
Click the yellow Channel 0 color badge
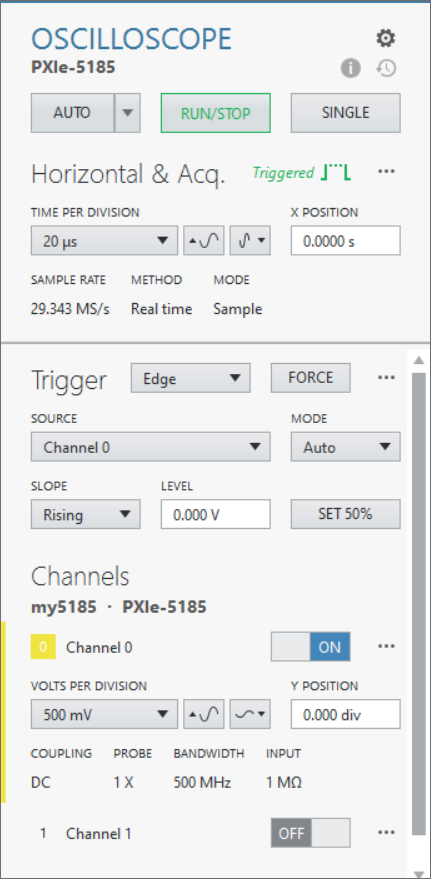tap(43, 647)
